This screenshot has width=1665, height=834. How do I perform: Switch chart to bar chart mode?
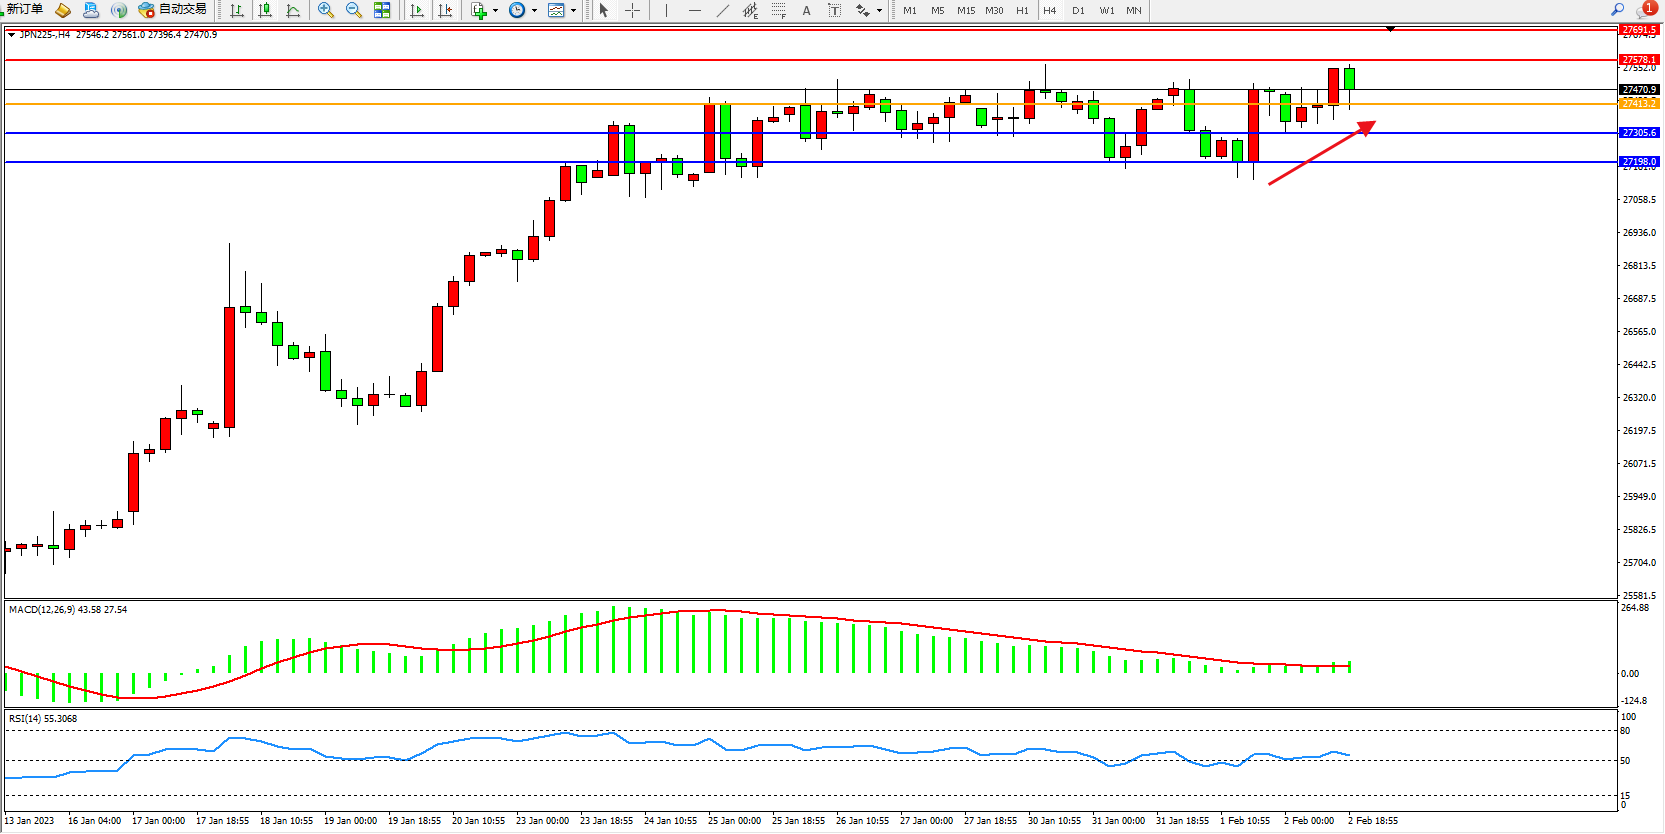click(x=237, y=10)
